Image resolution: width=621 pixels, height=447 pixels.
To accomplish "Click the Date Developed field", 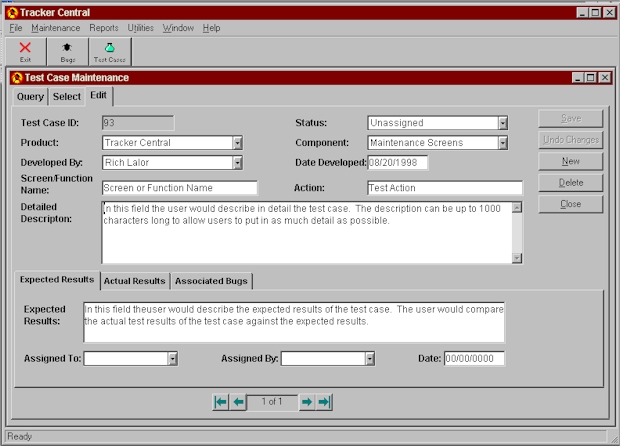I will 398,163.
